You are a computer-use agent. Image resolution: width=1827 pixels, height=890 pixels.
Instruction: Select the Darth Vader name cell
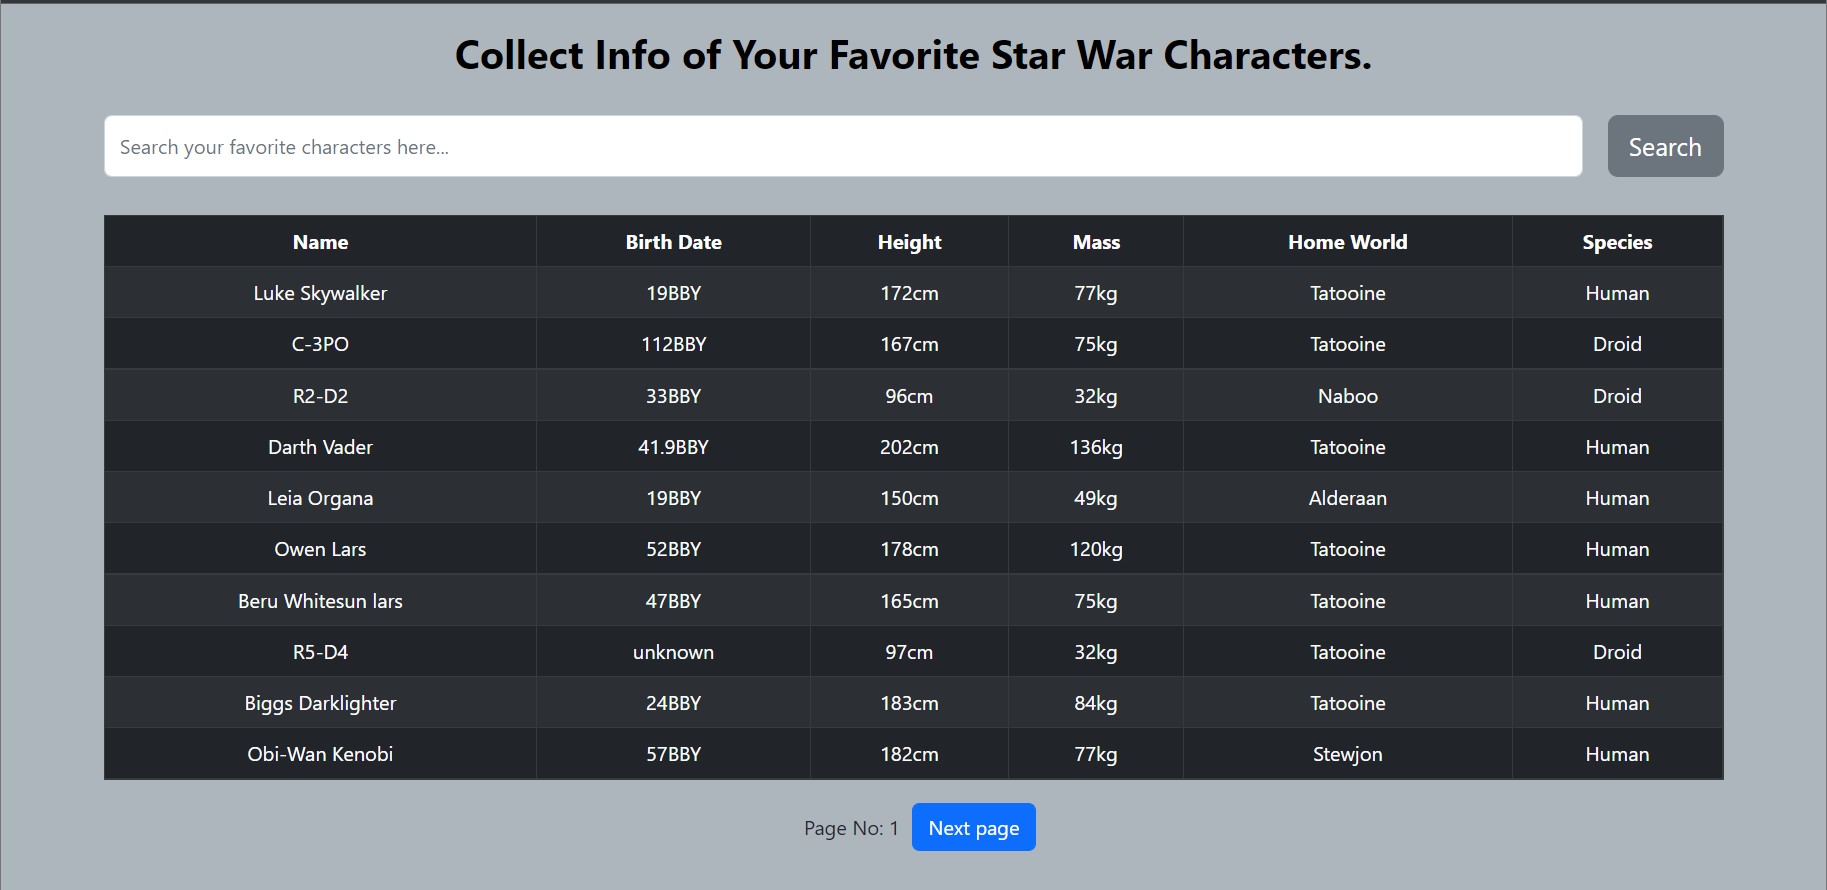320,447
